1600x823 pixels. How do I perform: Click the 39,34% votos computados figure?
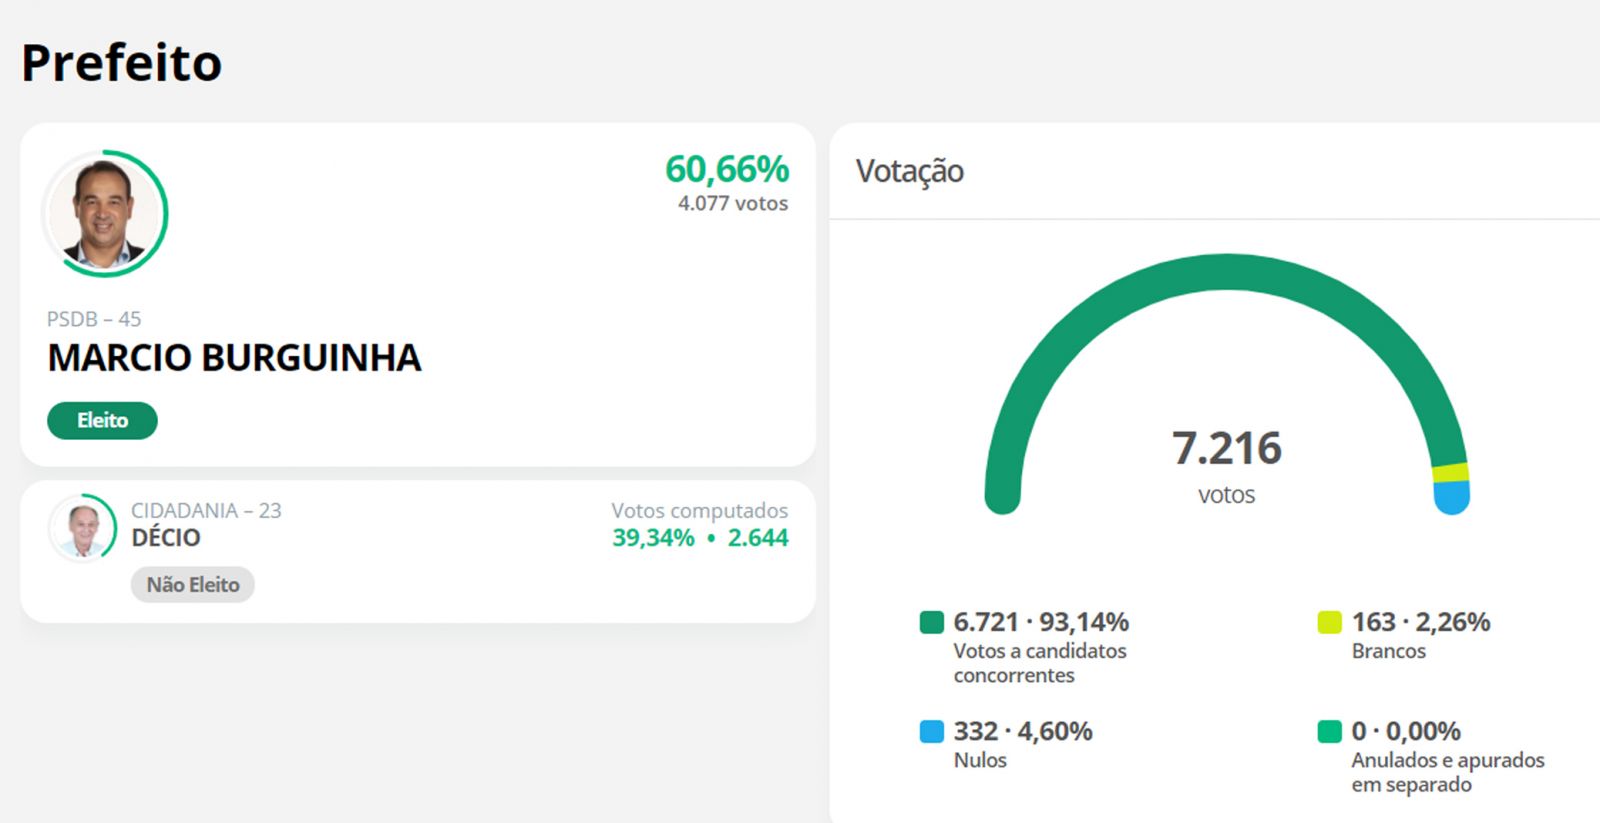tap(653, 538)
